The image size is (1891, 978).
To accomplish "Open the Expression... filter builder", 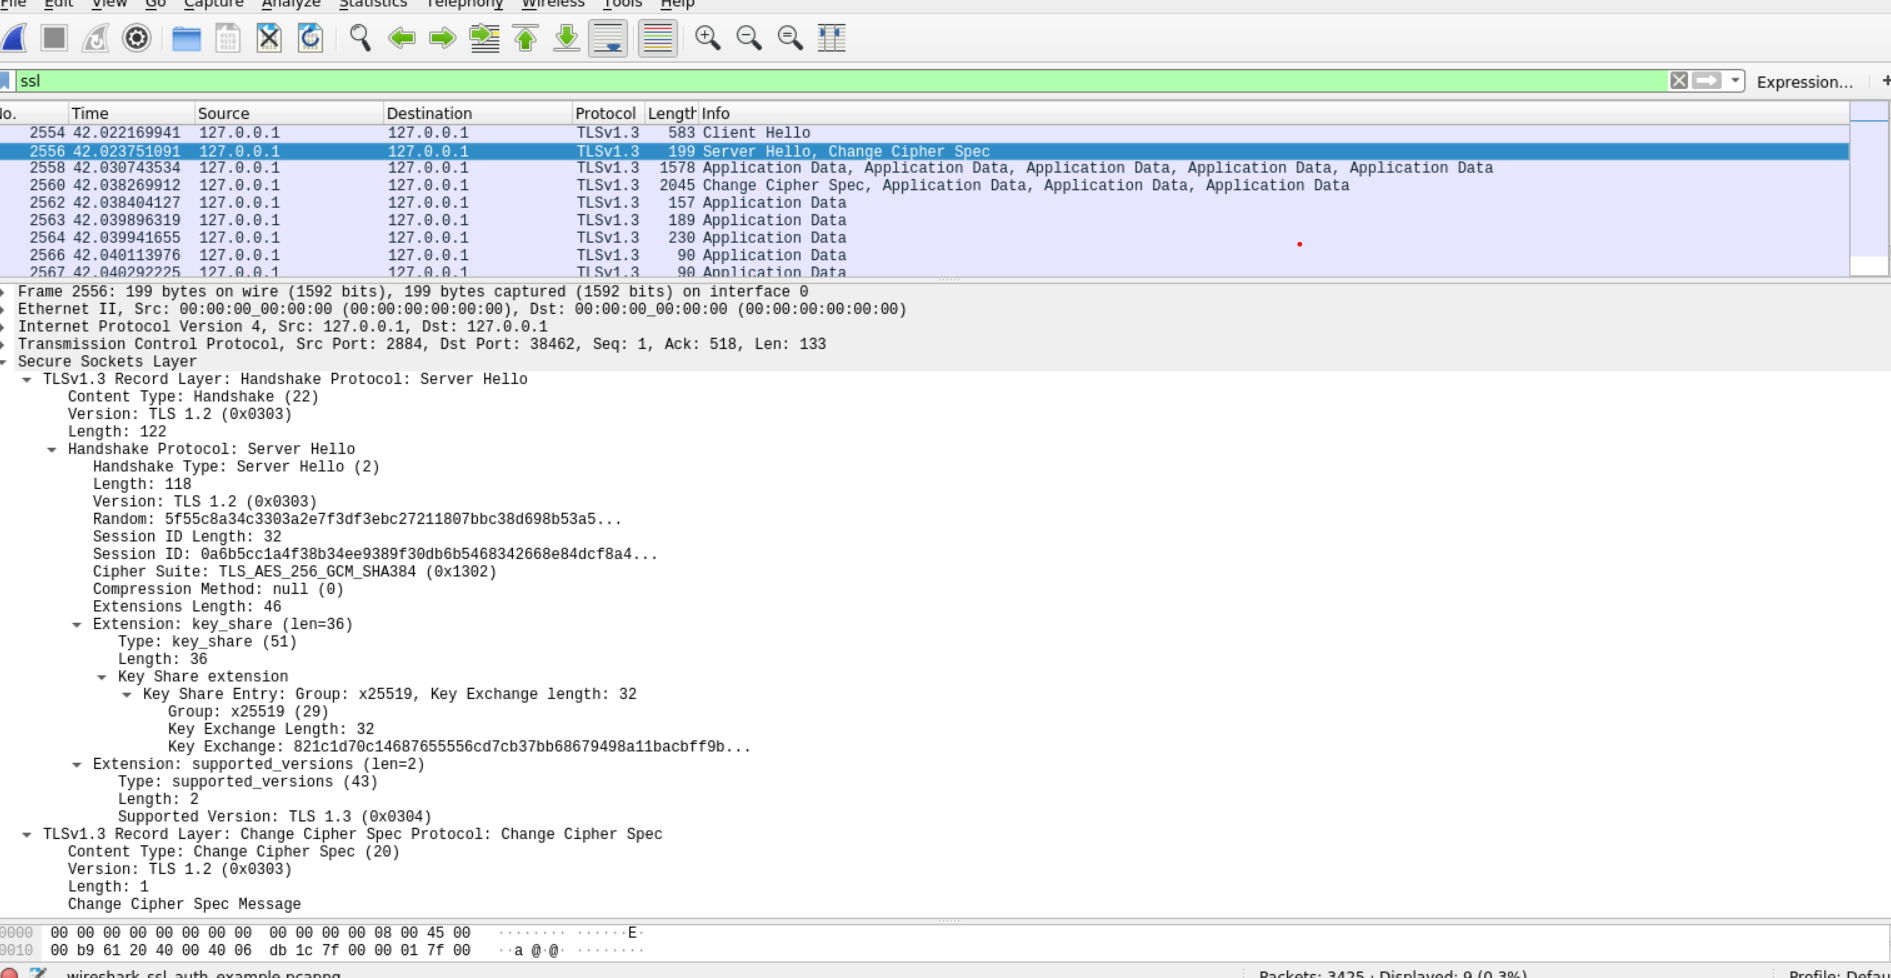I will pos(1803,82).
